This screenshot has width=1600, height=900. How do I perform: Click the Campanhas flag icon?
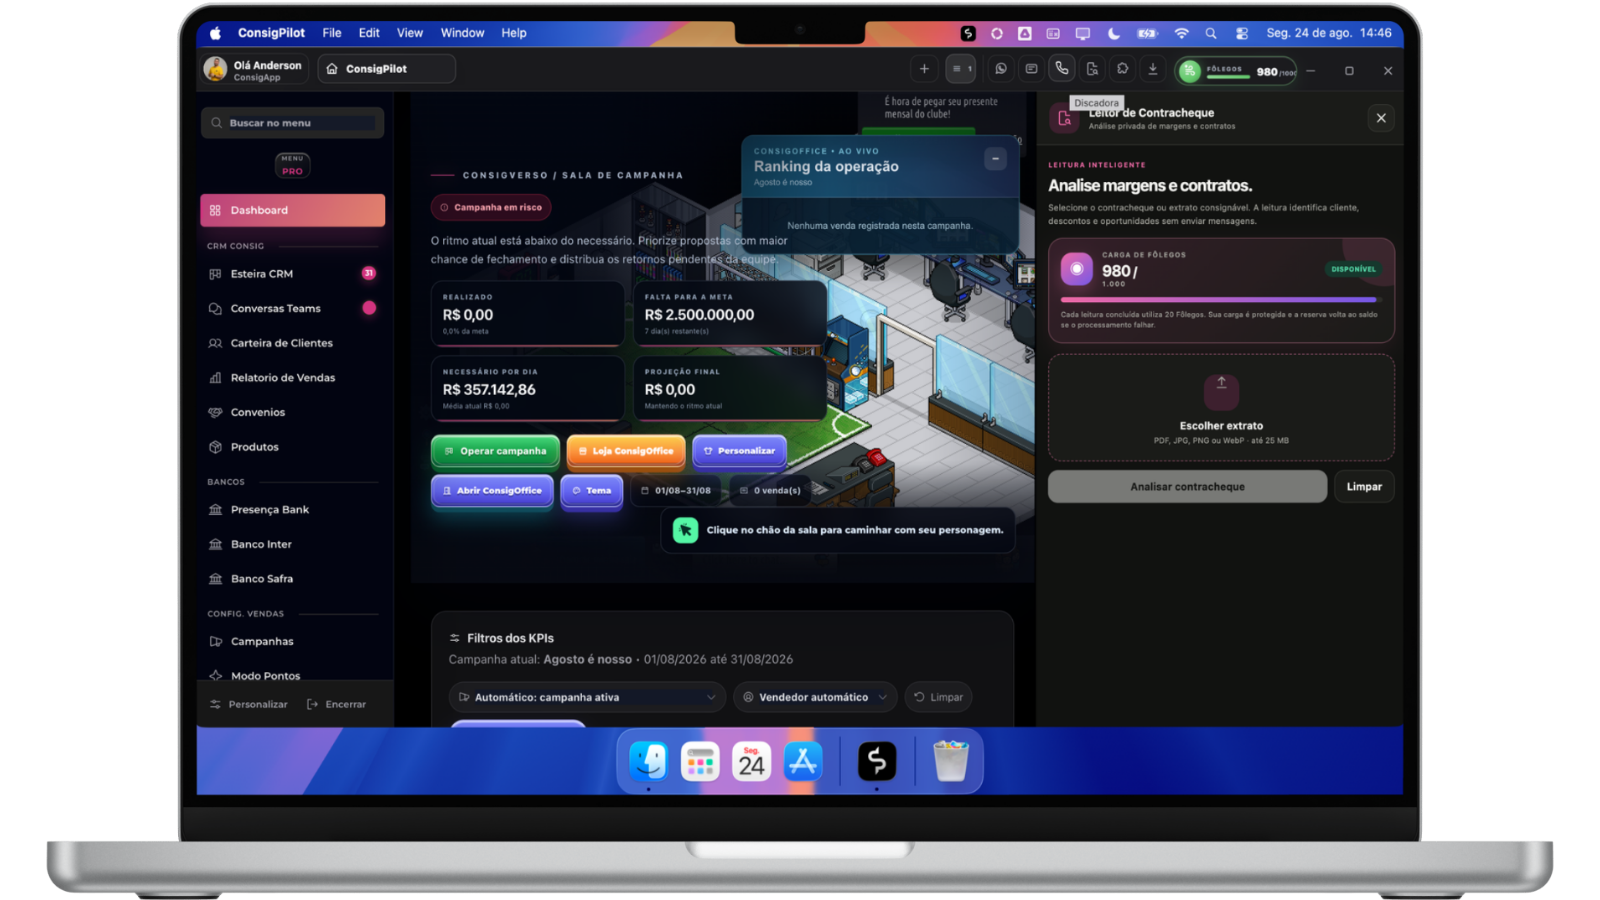tap(215, 642)
